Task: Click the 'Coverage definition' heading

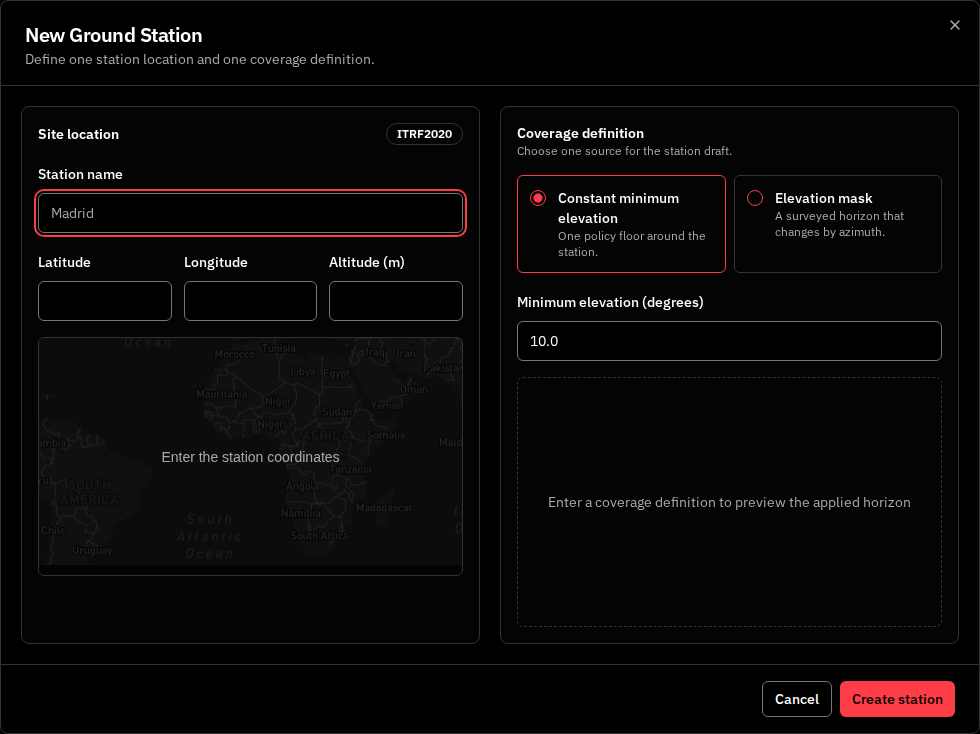Action: [x=580, y=133]
